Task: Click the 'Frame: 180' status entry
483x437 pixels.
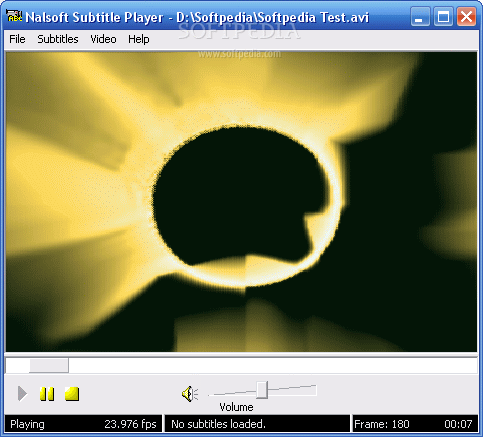Action: (x=382, y=424)
